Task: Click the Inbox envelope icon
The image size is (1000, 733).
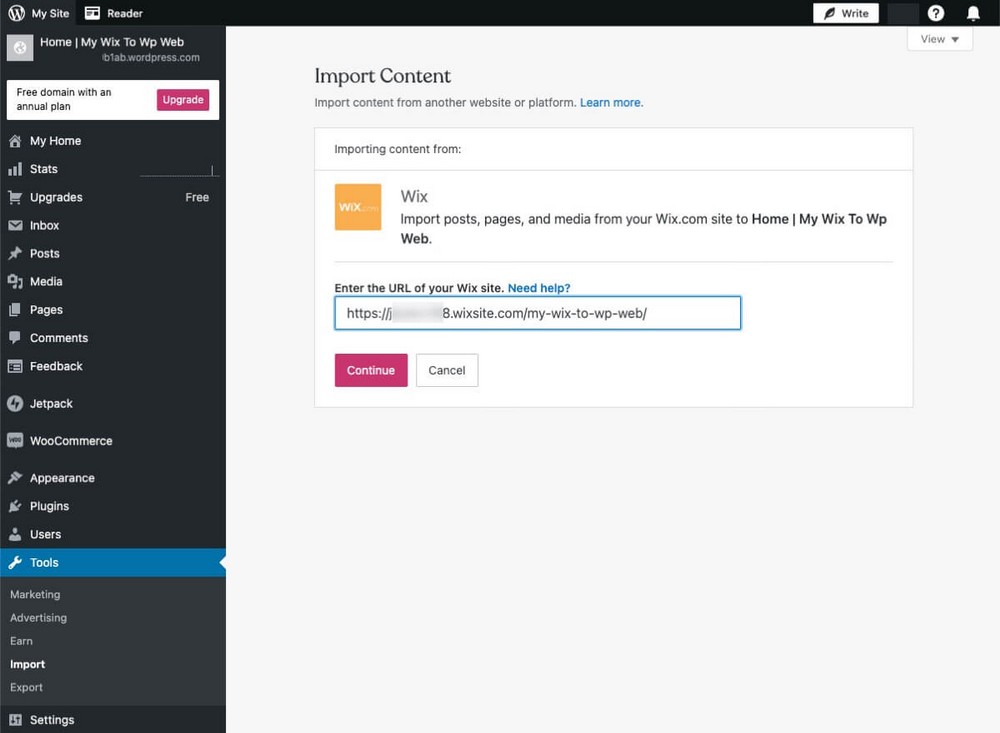Action: pos(15,225)
